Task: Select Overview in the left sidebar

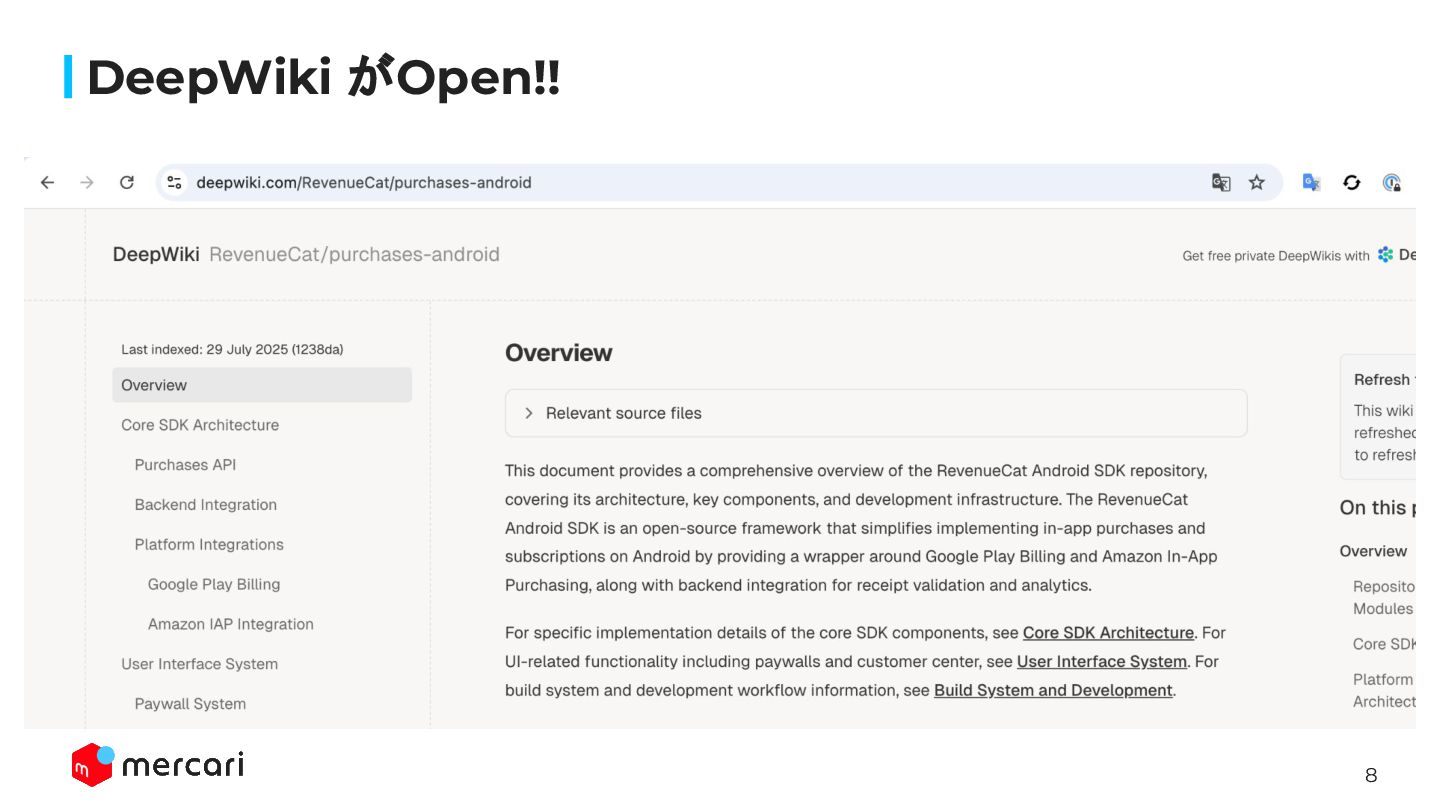Action: coord(262,385)
